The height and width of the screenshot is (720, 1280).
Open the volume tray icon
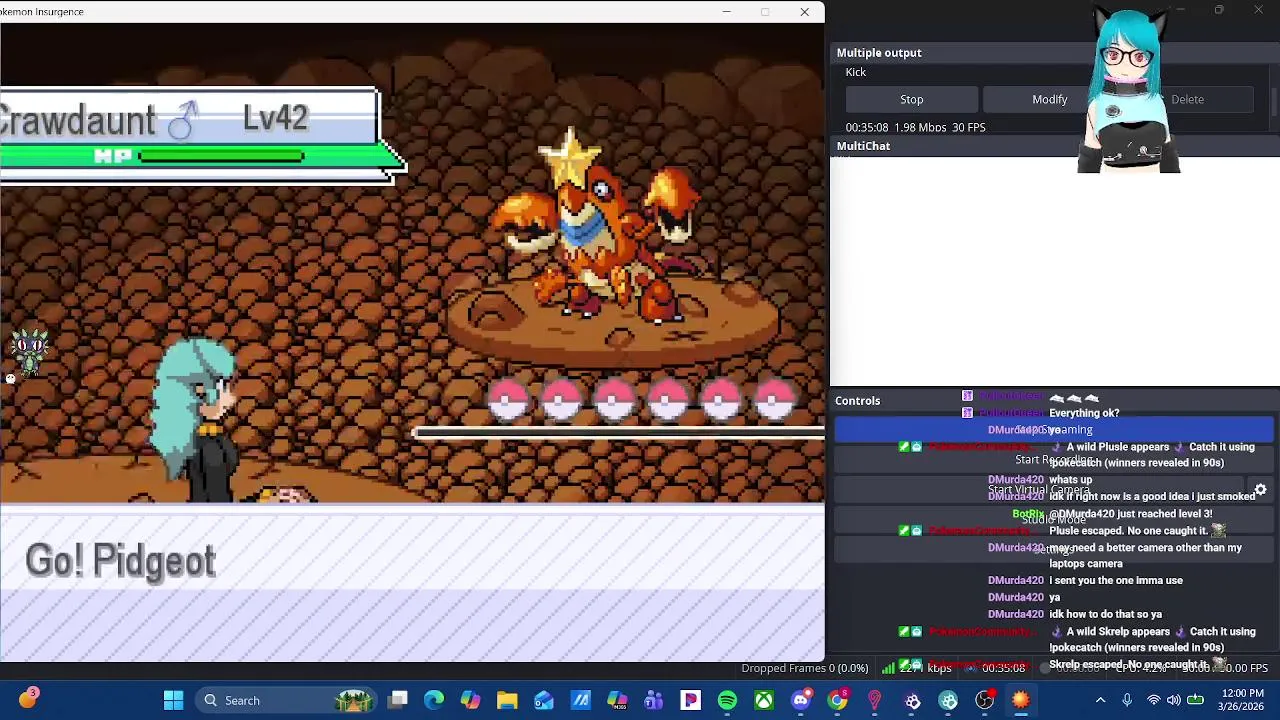1173,700
